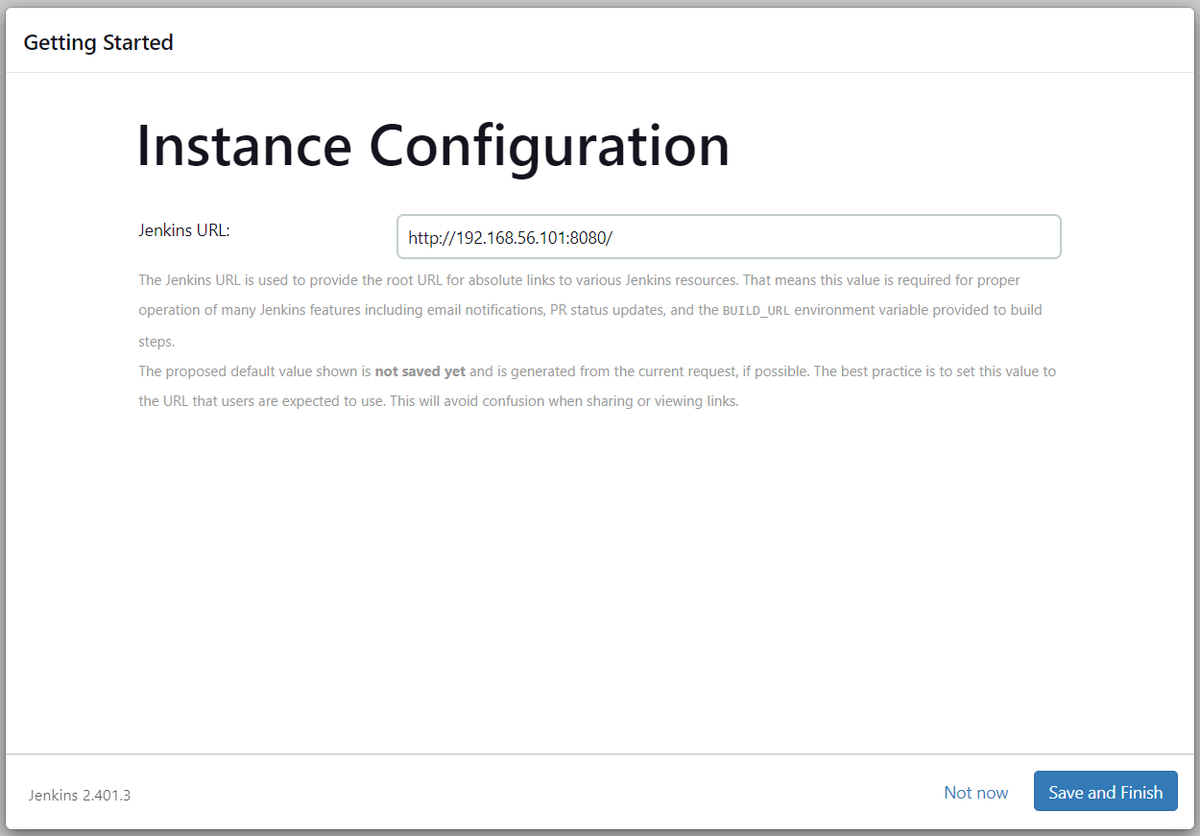Click the bold "not saved yet" text

tap(420, 371)
